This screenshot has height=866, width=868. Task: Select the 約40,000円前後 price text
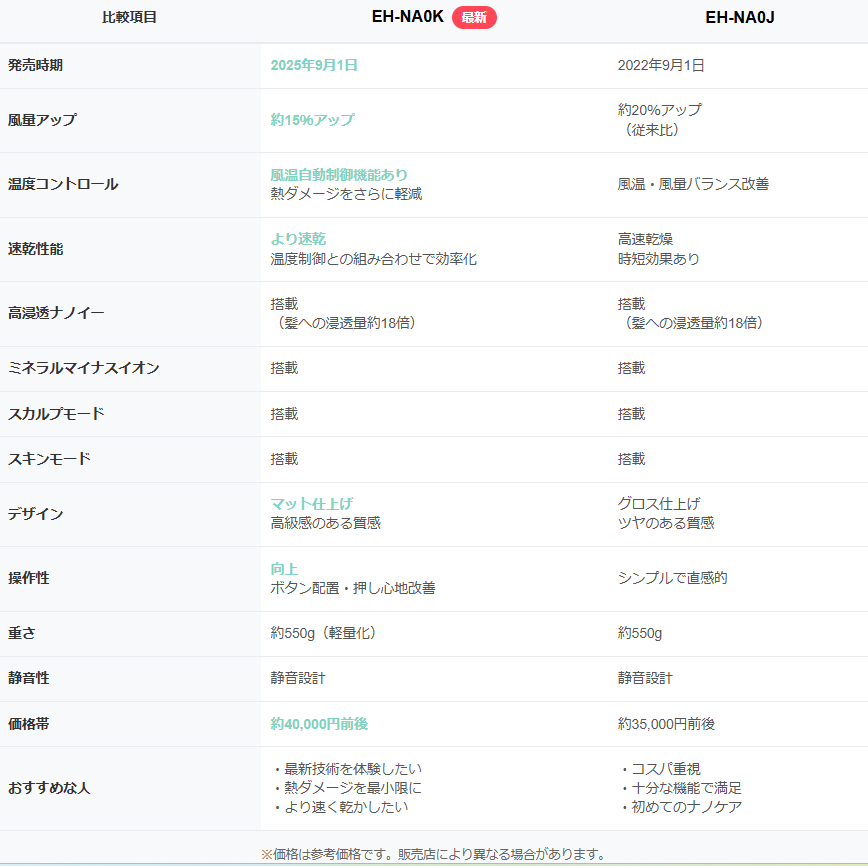pyautogui.click(x=326, y=723)
